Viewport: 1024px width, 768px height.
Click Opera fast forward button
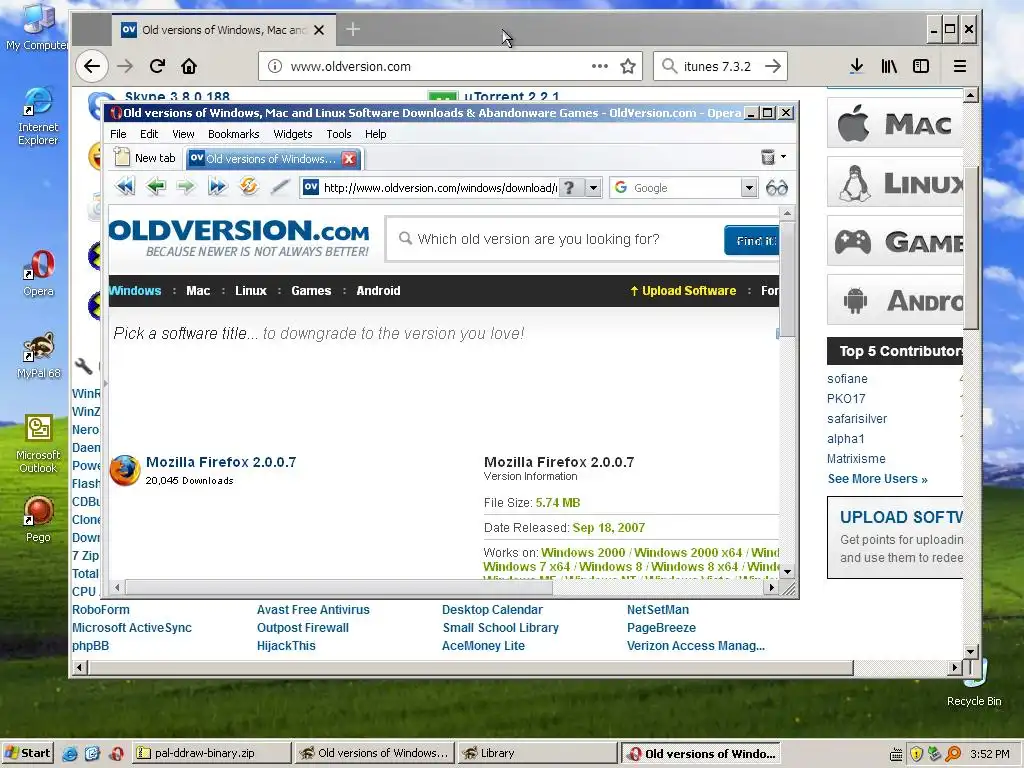[x=217, y=187]
